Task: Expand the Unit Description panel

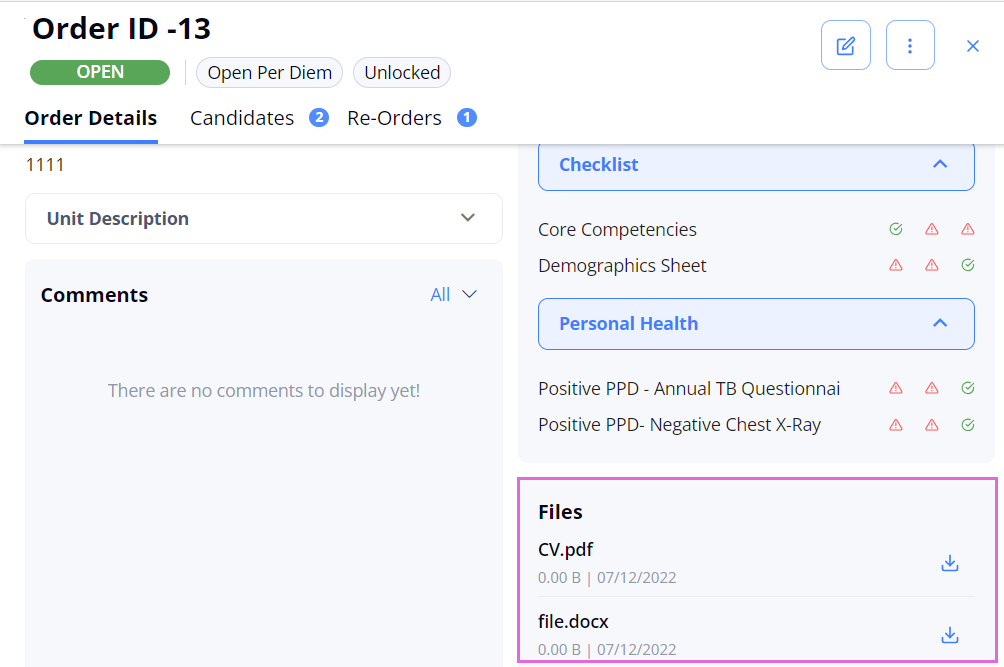Action: (x=264, y=218)
